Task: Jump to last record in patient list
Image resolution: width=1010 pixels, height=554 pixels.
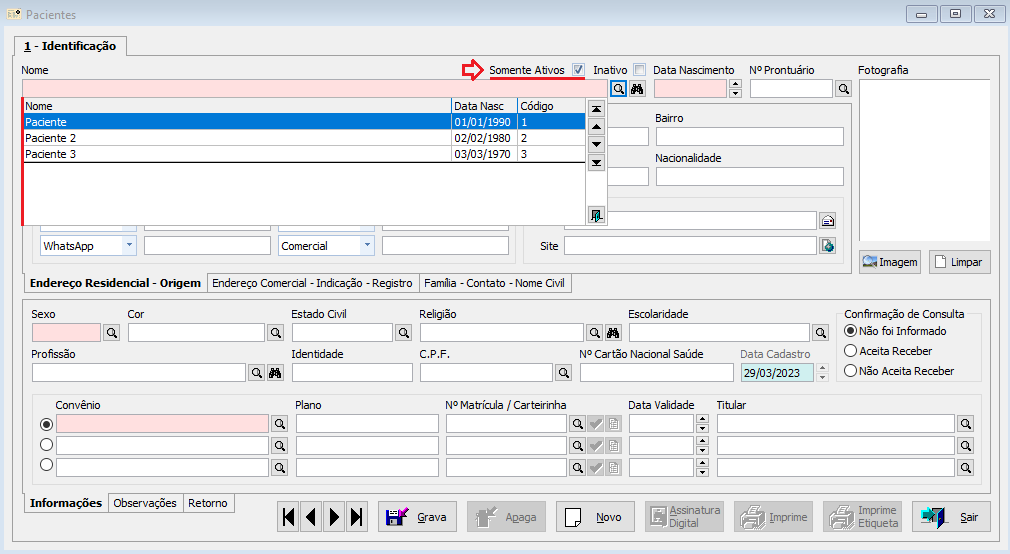Action: (596, 162)
